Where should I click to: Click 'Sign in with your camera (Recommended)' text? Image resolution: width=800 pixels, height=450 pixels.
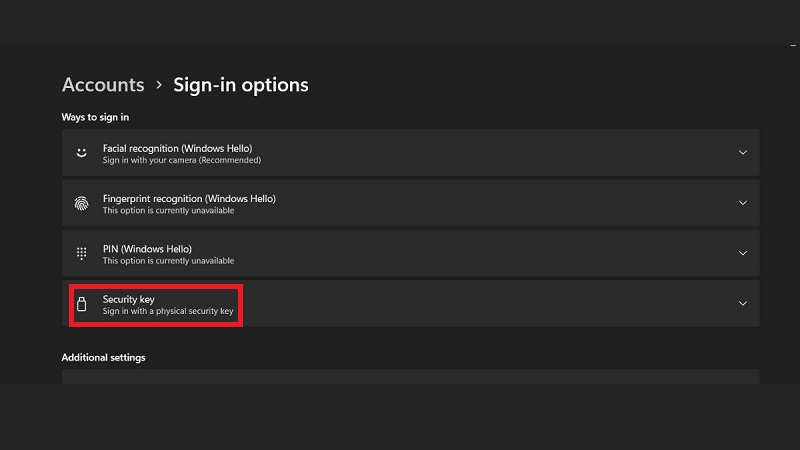click(181, 160)
